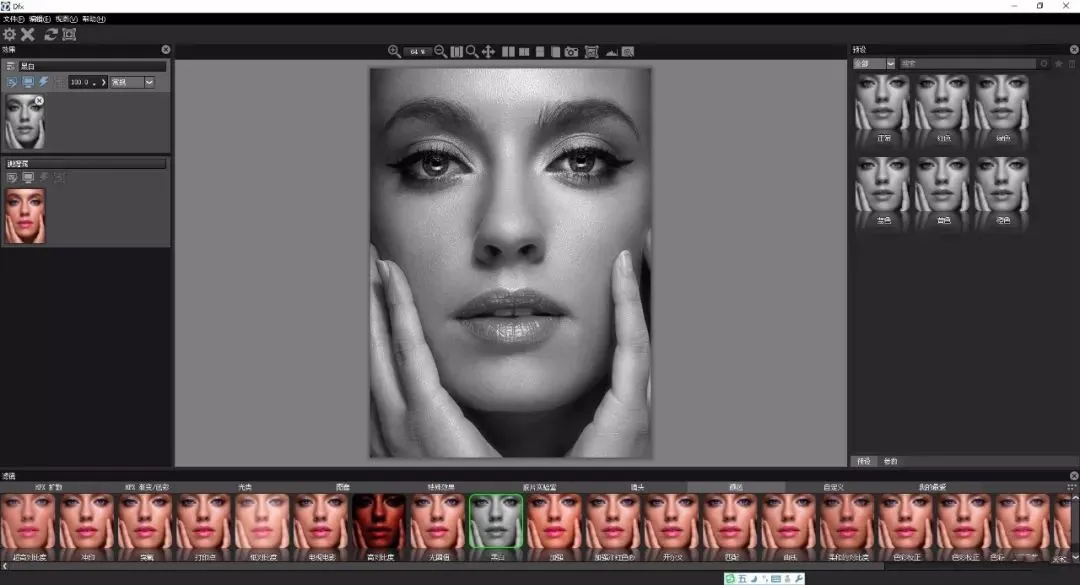The image size is (1080, 585).
Task: Click the snapshot camera icon in viewer toolbar
Action: coord(572,52)
